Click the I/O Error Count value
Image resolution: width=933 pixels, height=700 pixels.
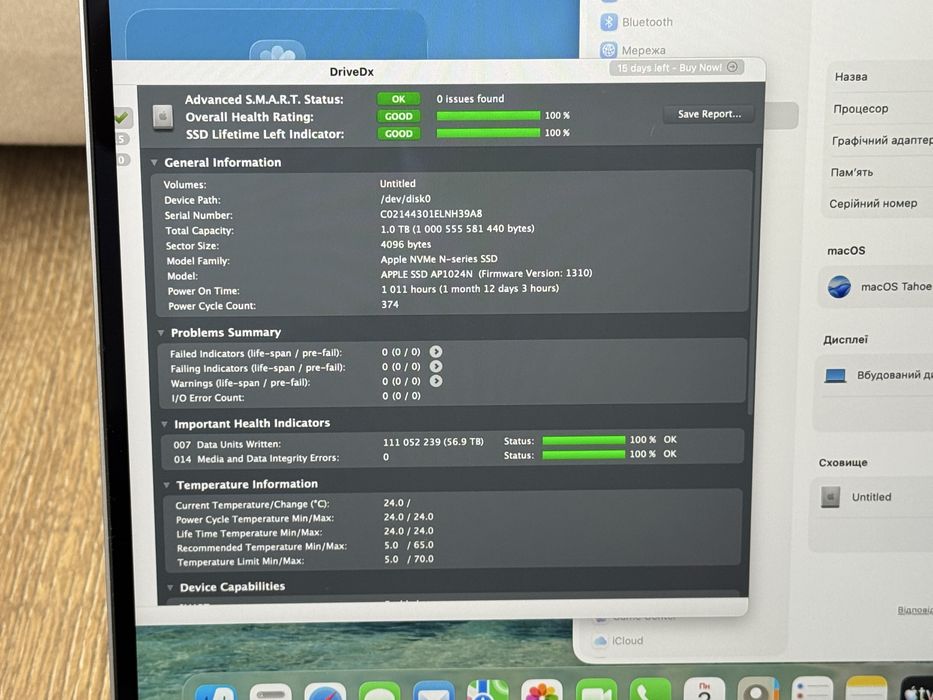[x=401, y=396]
